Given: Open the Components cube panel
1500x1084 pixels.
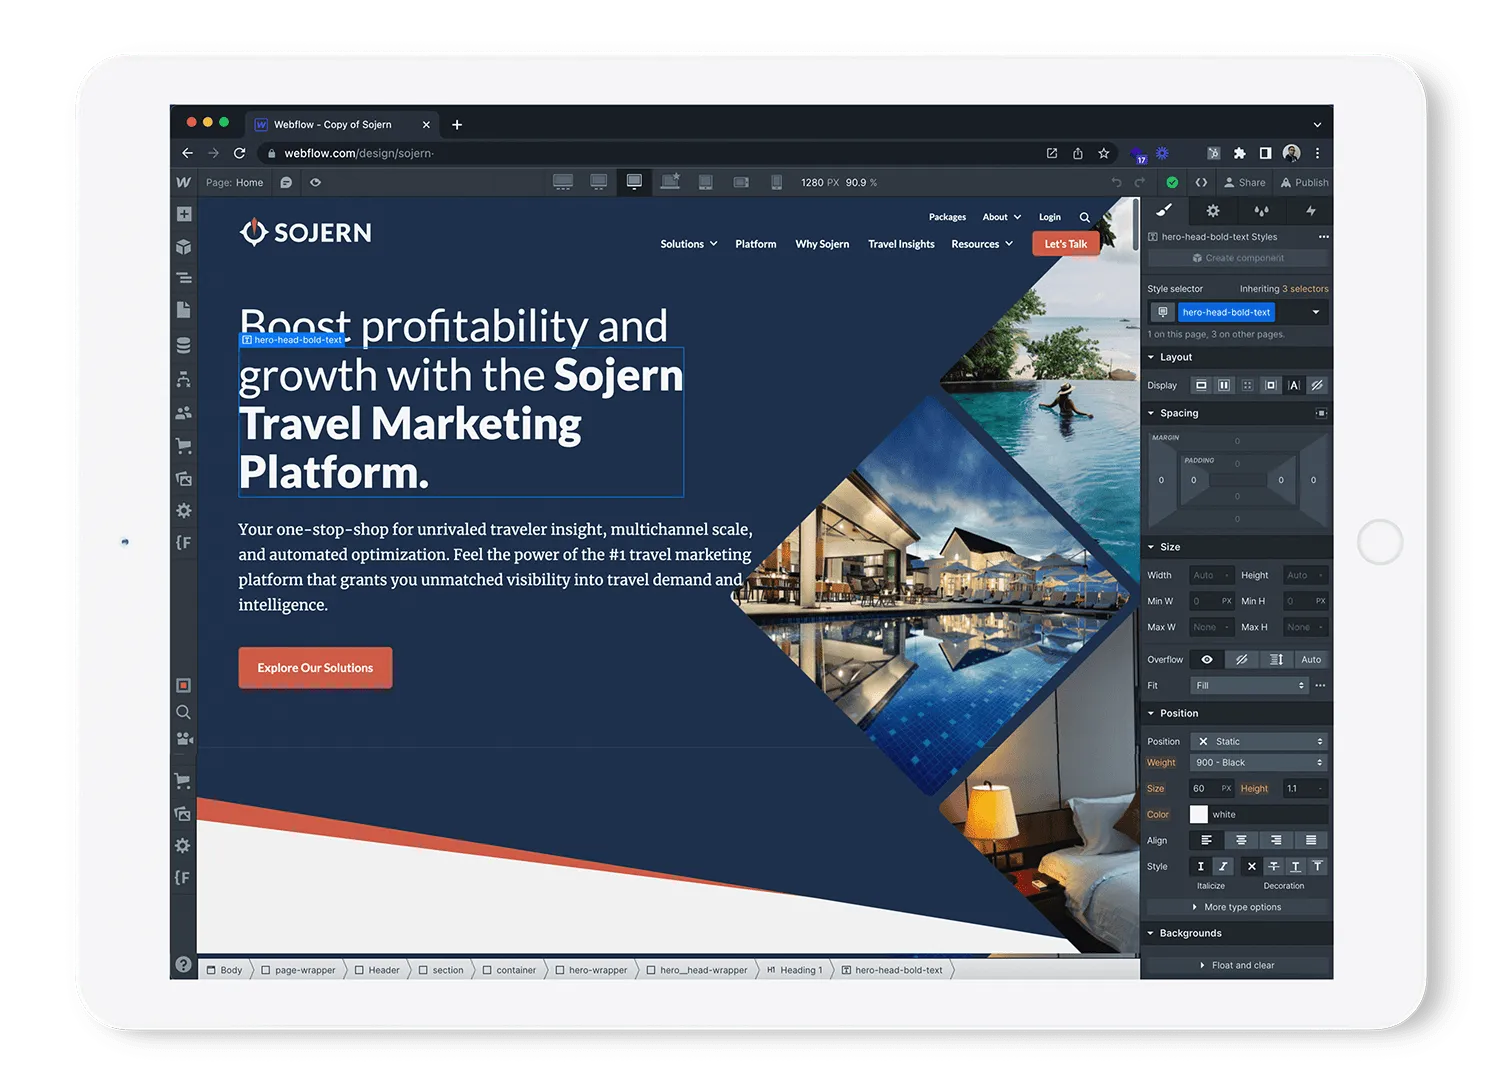Looking at the screenshot, I should 184,247.
